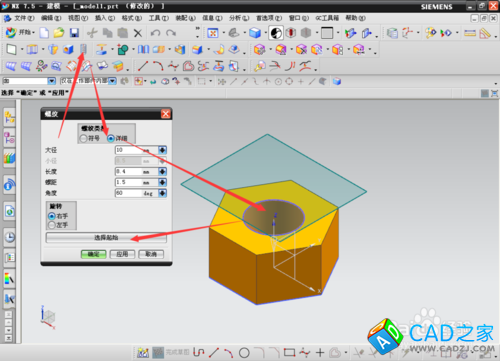This screenshot has height=361, width=500.
Task: Open the clock History panel in sidebar
Action: [10, 237]
